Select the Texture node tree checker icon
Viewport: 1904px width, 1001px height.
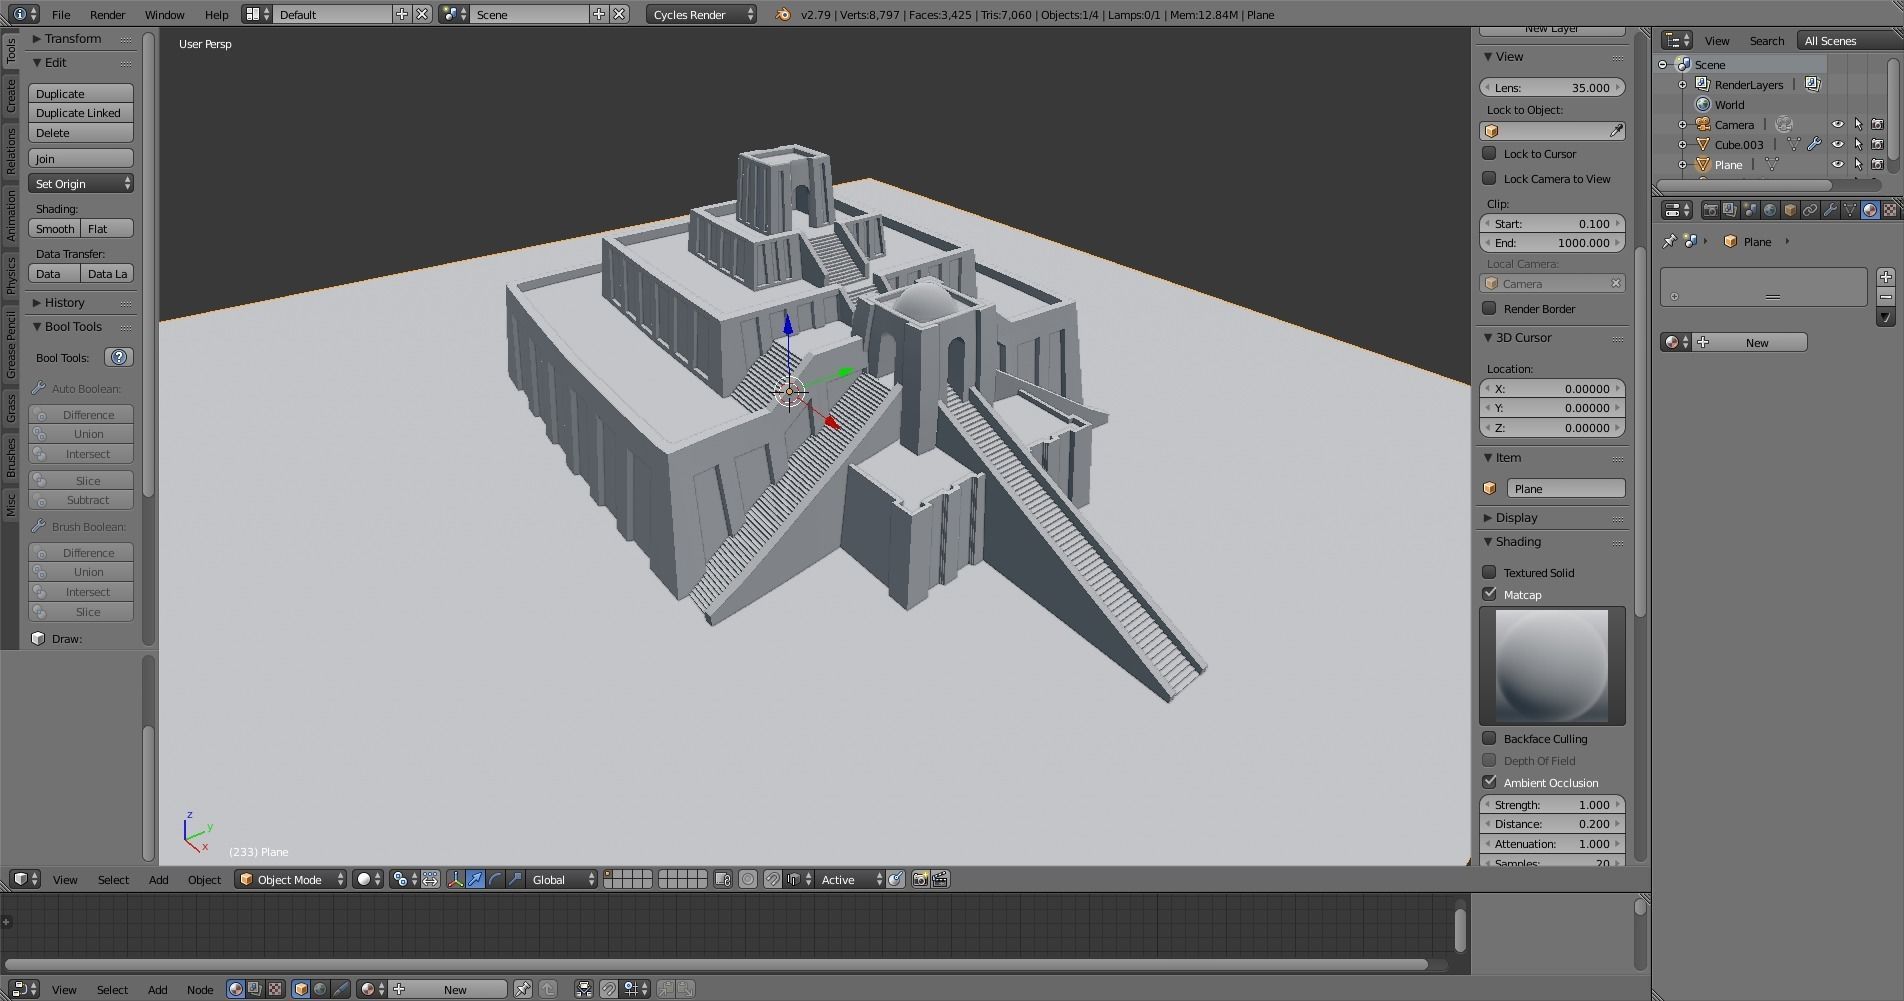(274, 989)
